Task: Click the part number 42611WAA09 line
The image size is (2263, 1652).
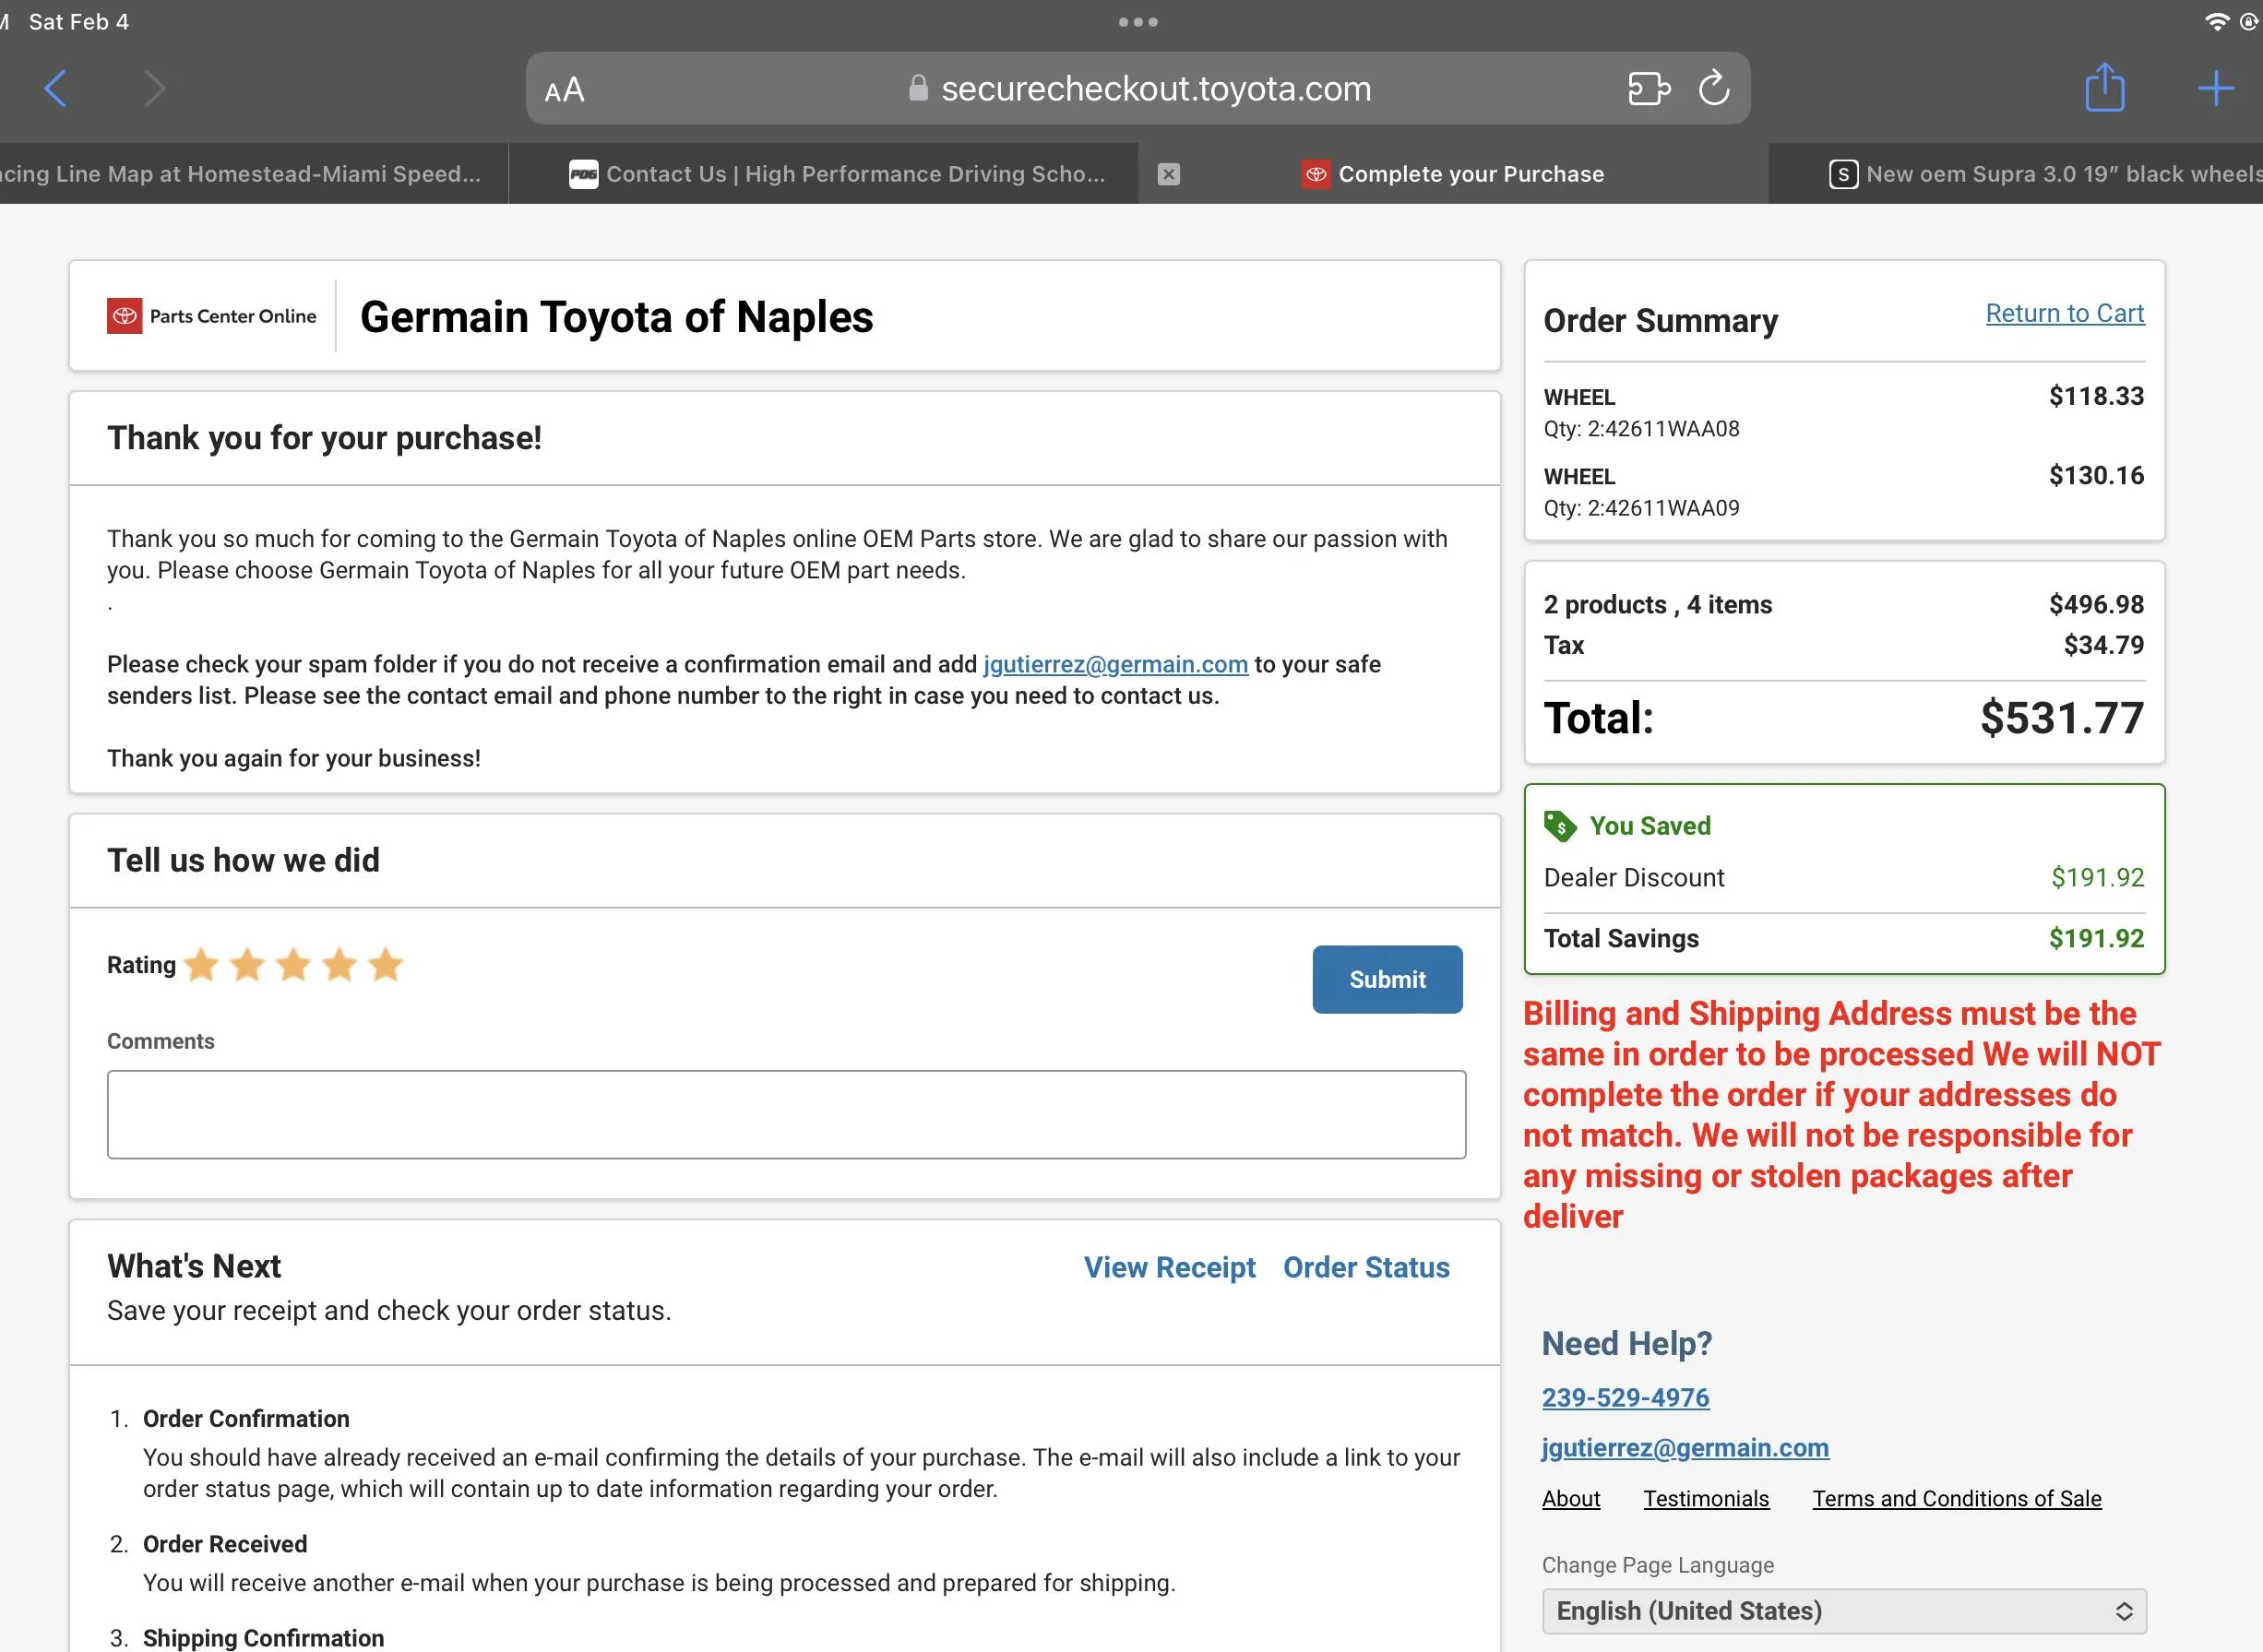Action: coord(1641,508)
